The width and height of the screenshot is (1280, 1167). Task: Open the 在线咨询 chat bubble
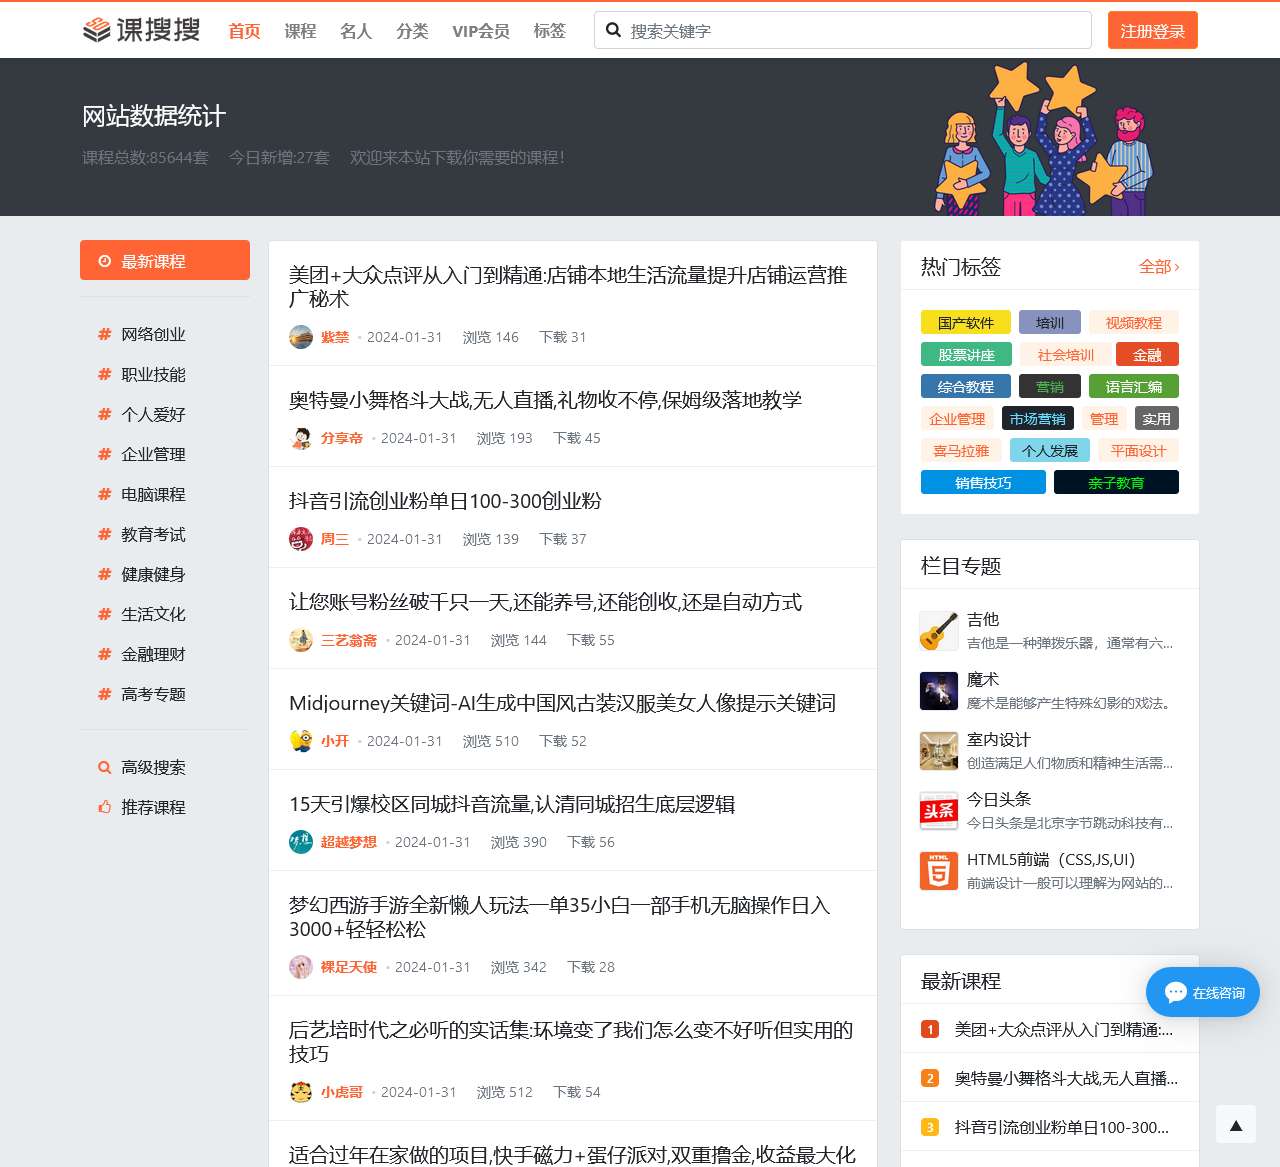[1203, 992]
